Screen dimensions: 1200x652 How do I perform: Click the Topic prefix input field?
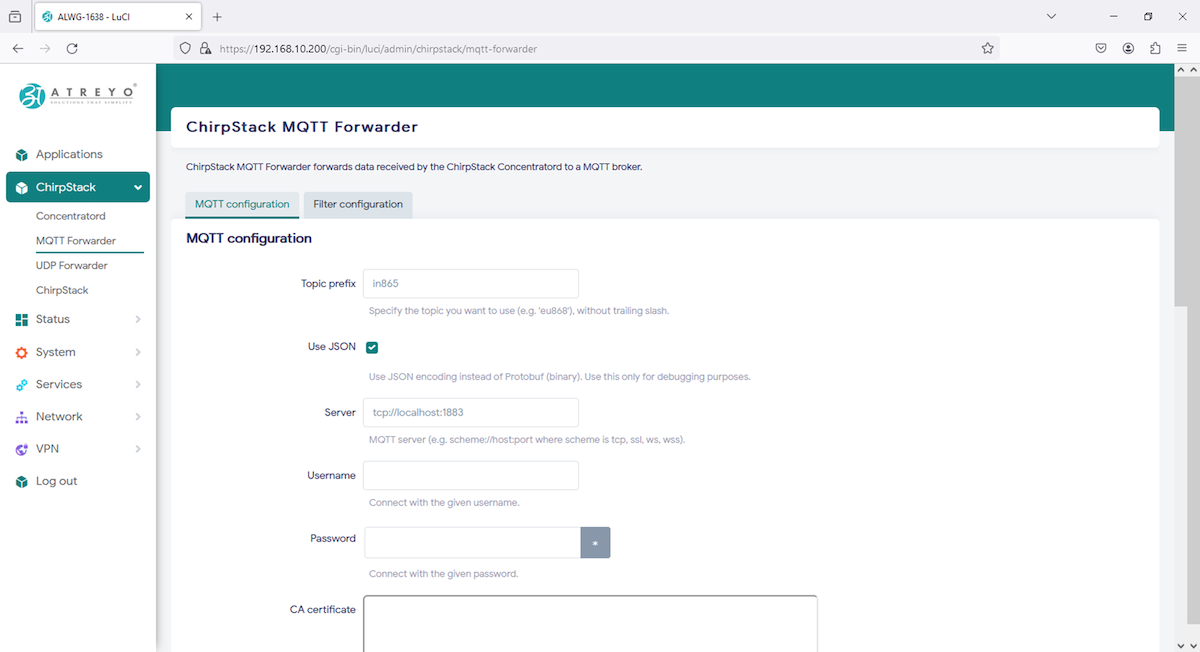pyautogui.click(x=471, y=284)
